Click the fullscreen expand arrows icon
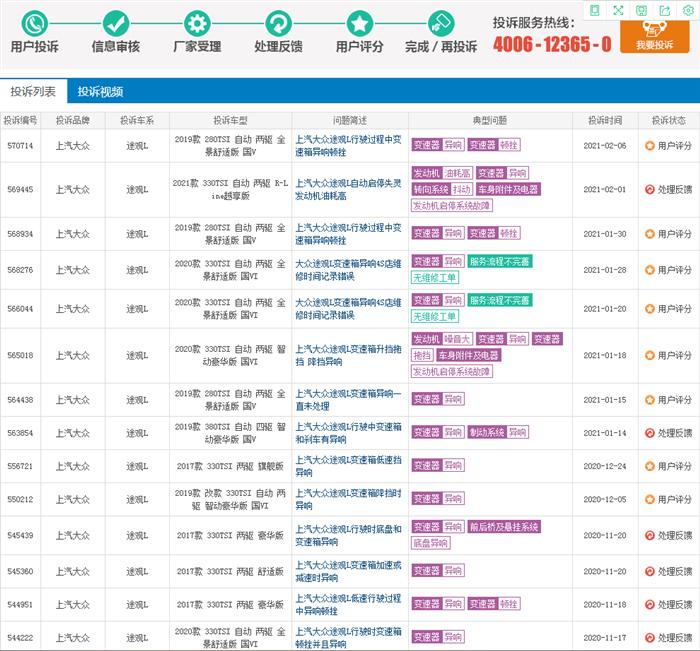Screen dimensions: 700x651 pyautogui.click(x=618, y=10)
